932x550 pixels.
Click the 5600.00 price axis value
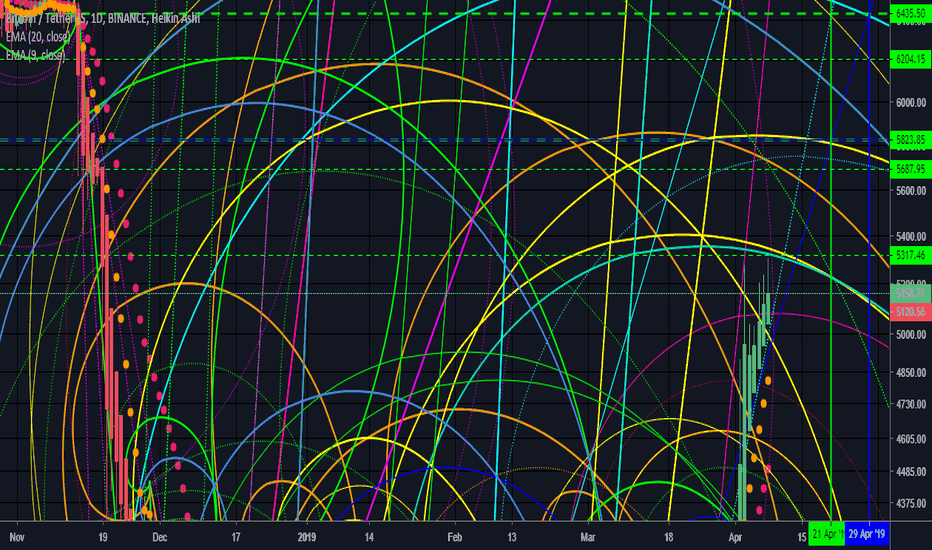click(x=911, y=190)
